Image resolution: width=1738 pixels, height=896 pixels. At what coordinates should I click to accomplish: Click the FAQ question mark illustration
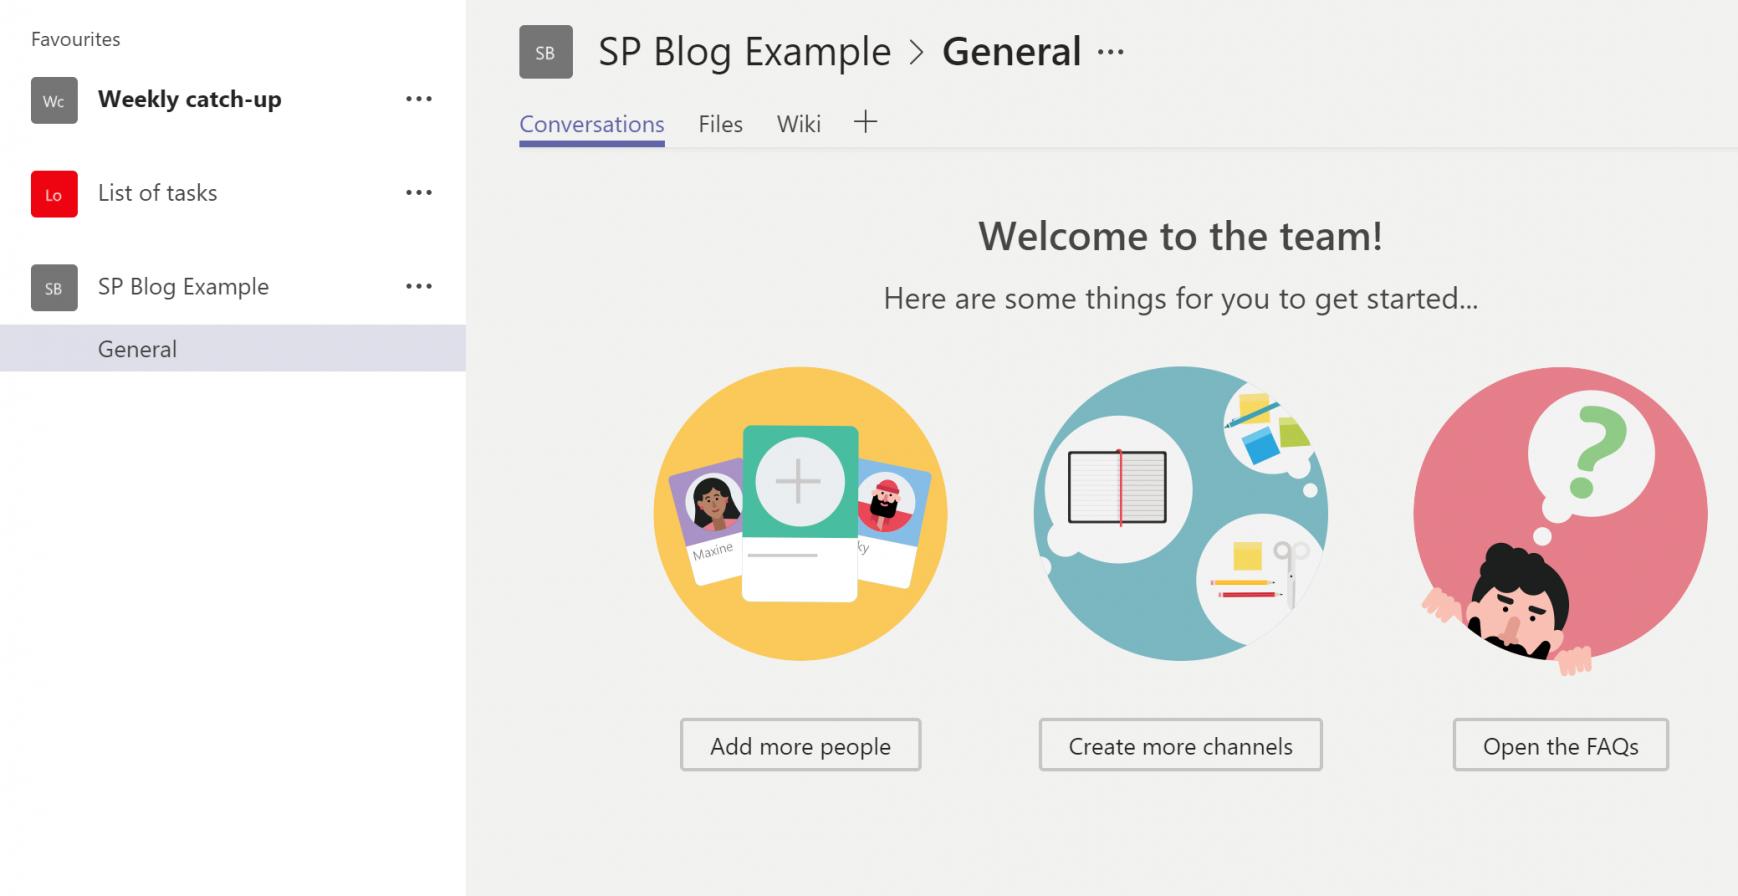point(1560,520)
